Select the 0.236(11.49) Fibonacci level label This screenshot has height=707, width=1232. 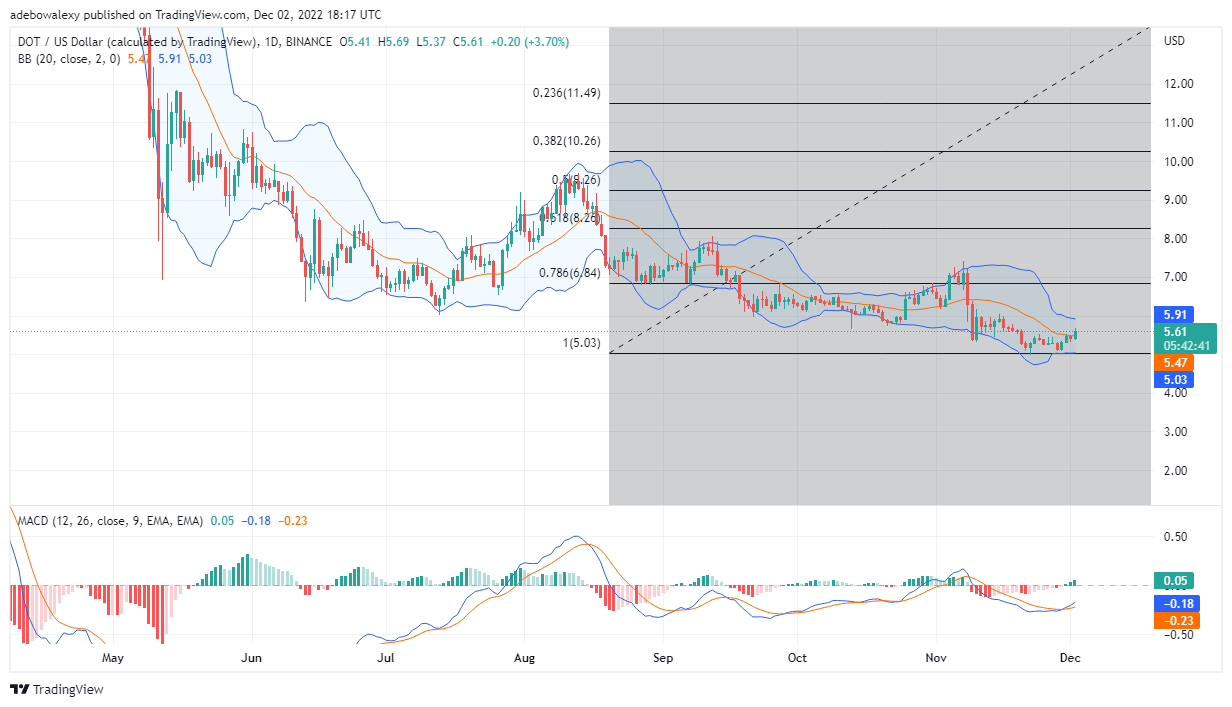565,93
